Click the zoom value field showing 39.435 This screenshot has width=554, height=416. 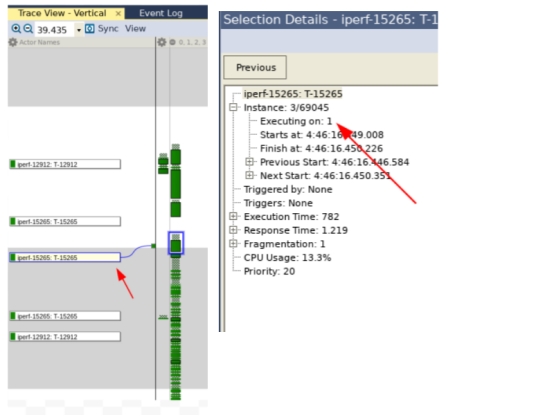[x=55, y=30]
